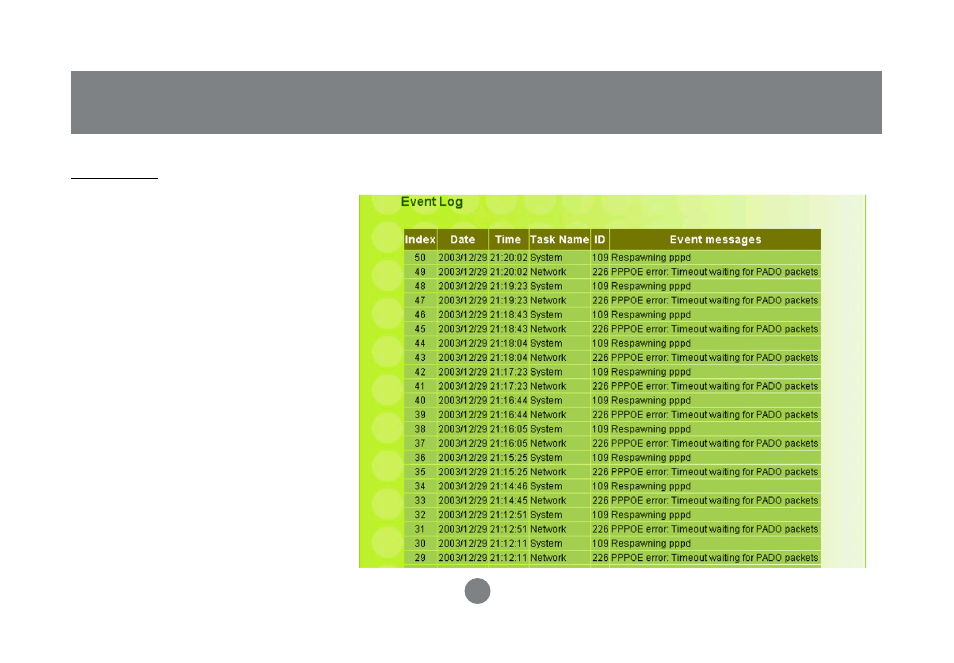
Task: Click the PPPOE error message in row 29
Action: (x=715, y=558)
